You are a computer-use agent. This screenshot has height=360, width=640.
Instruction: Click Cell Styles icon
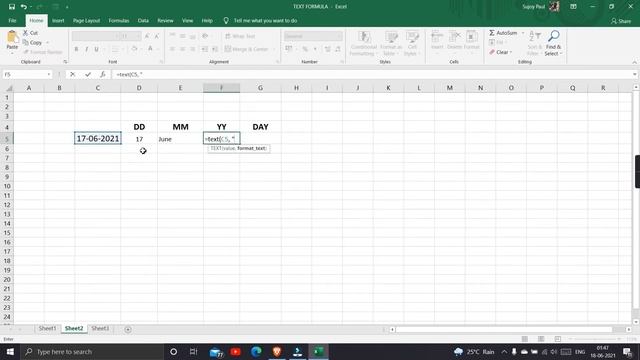[x=411, y=43]
